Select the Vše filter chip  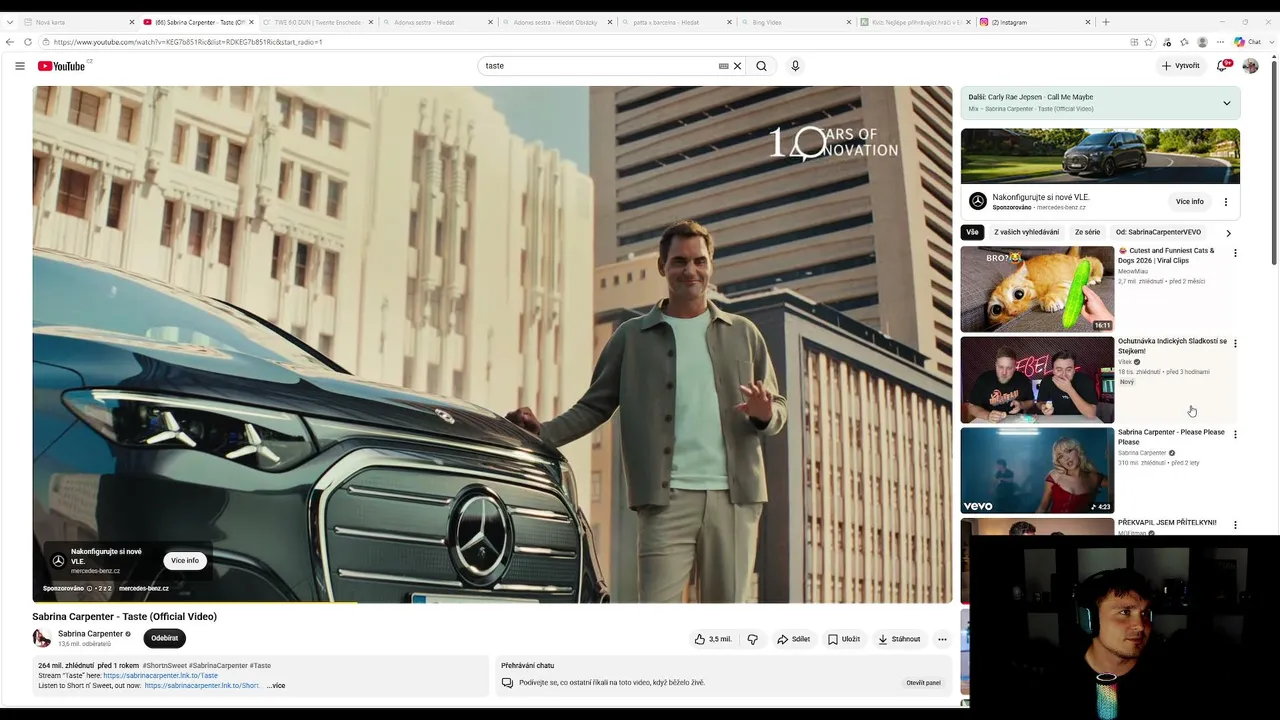[x=972, y=232]
